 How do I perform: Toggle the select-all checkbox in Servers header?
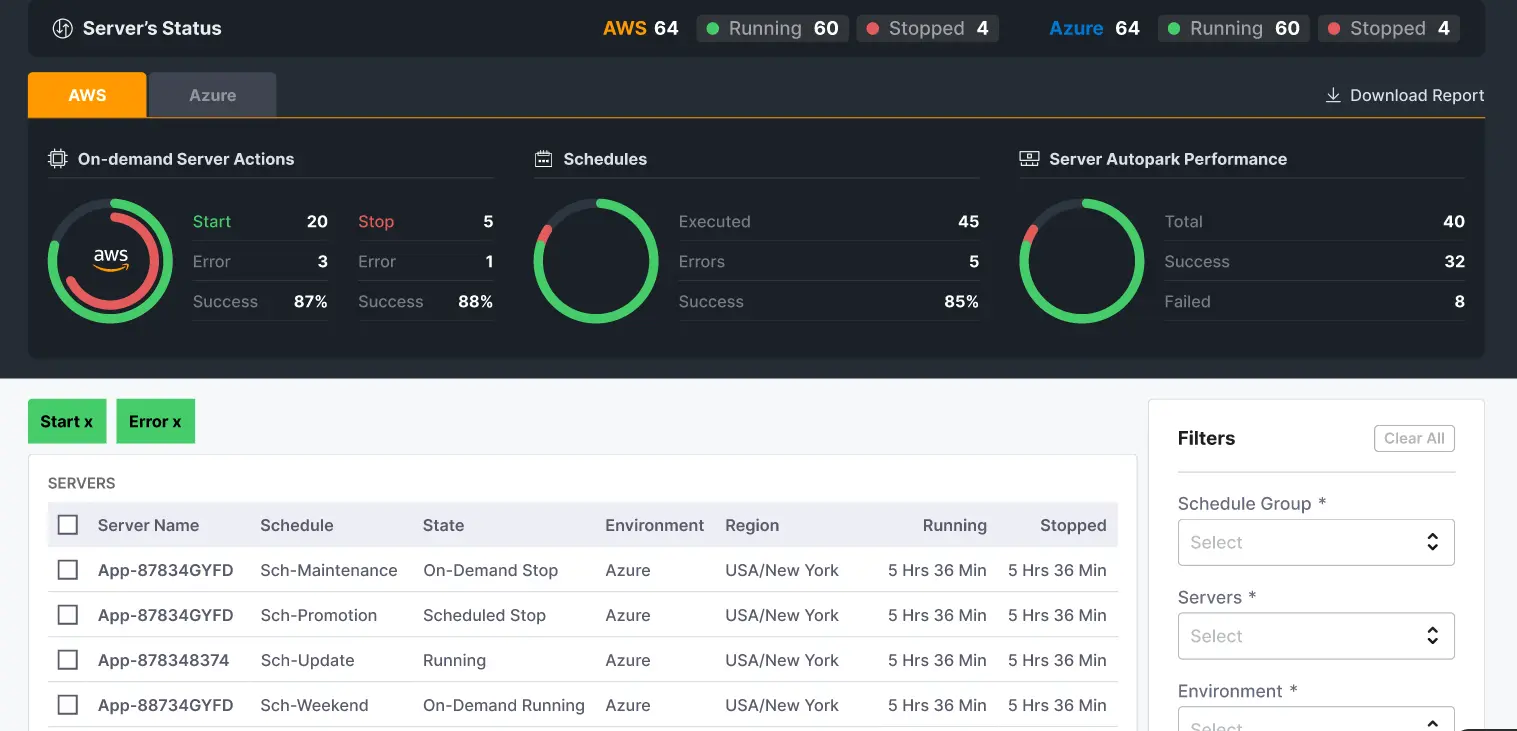[x=68, y=525]
